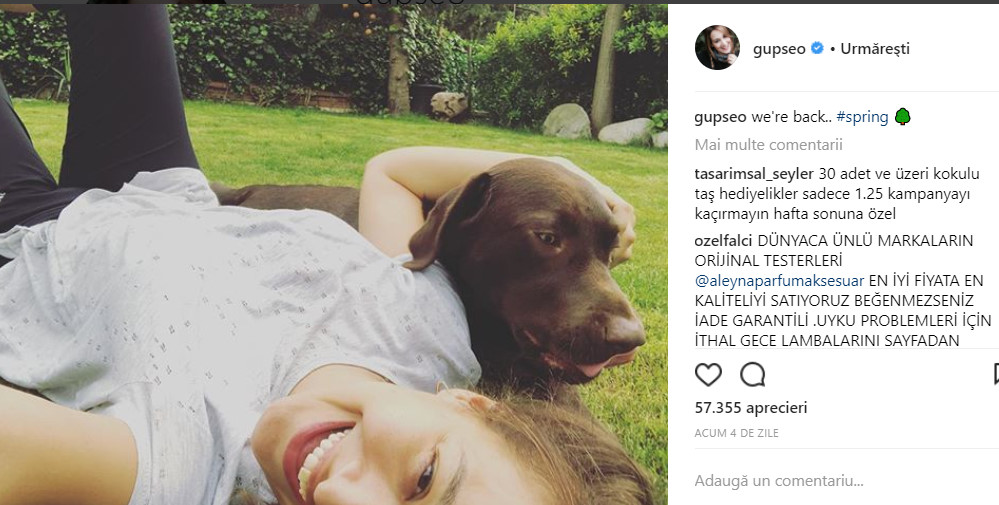Open the #spring hashtag link

coord(862,117)
